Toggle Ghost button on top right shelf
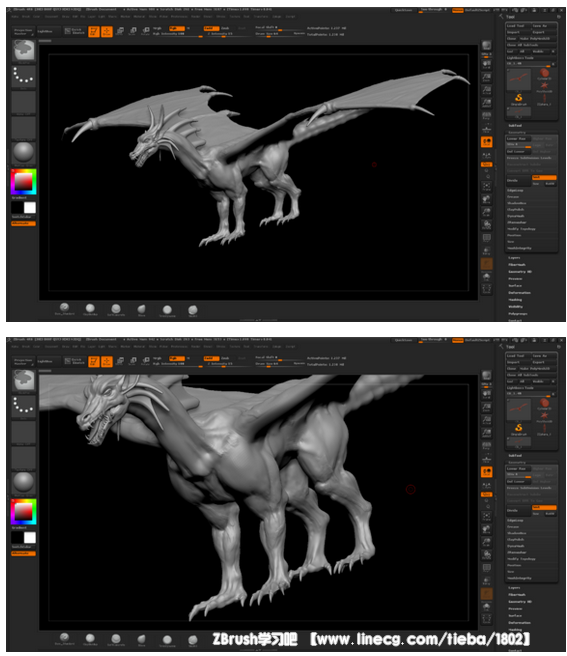Screen dimensions: 567x656 tap(486, 264)
